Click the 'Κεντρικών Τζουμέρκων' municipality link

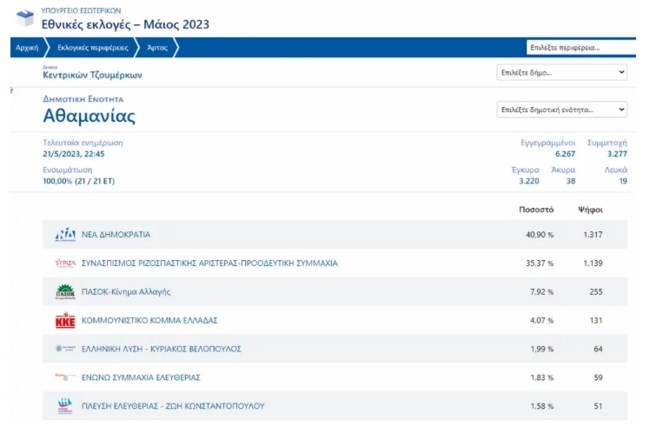92,75
